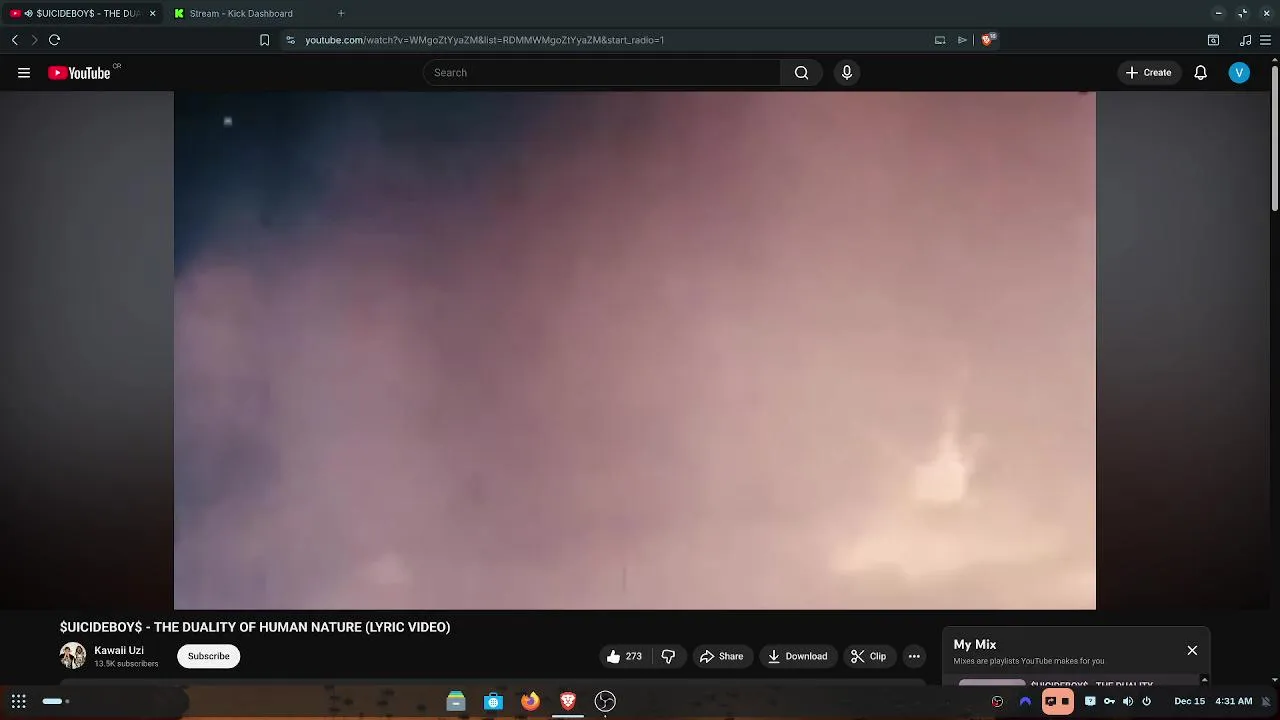Open the power menu in system tray
The height and width of the screenshot is (720, 1280).
1147,701
